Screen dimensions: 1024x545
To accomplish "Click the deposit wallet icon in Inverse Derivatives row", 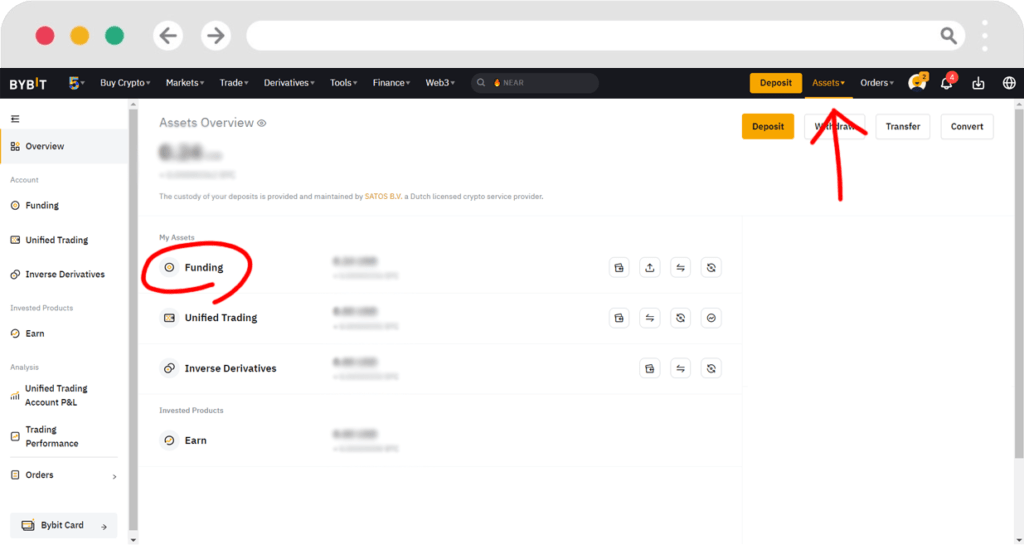I will pos(650,369).
